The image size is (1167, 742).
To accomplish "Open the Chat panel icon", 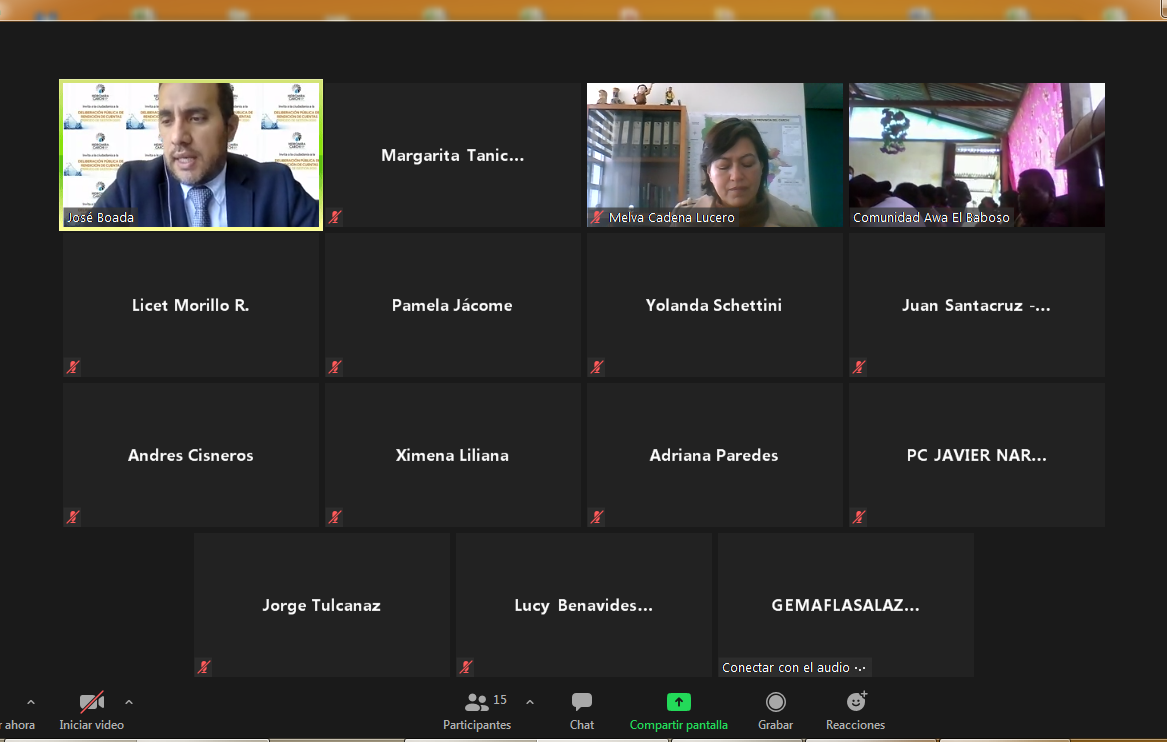I will pyautogui.click(x=582, y=702).
